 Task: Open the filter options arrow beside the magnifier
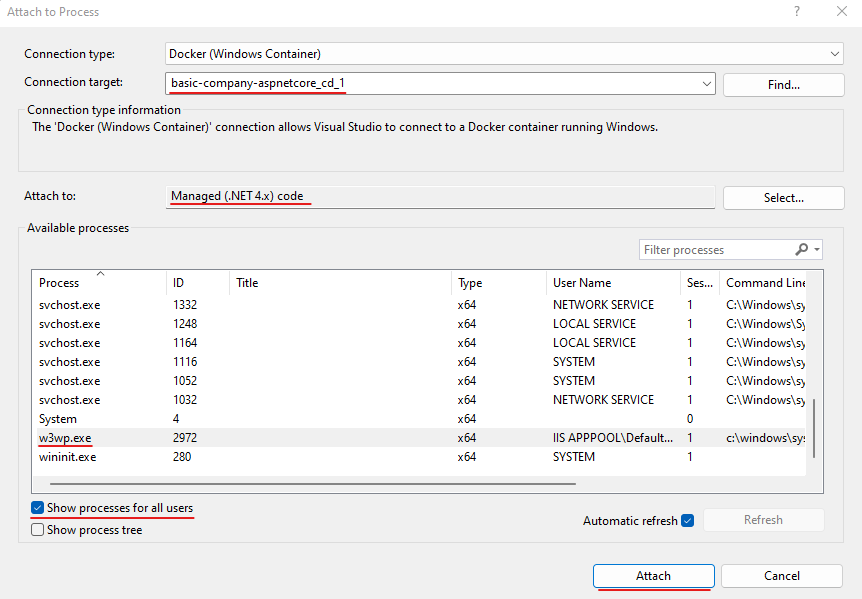pos(817,250)
